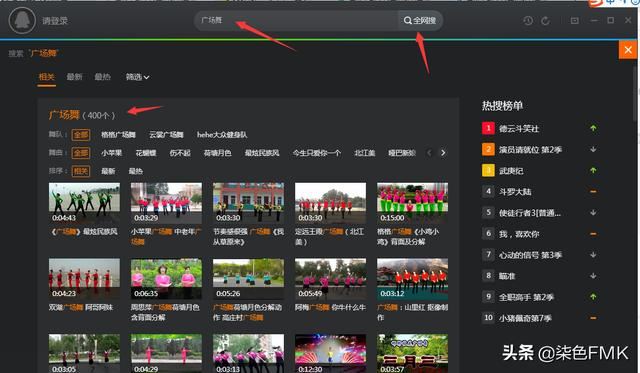Open hot search 我，喜欢你
Viewport: 640px width, 373px height.
[519, 234]
